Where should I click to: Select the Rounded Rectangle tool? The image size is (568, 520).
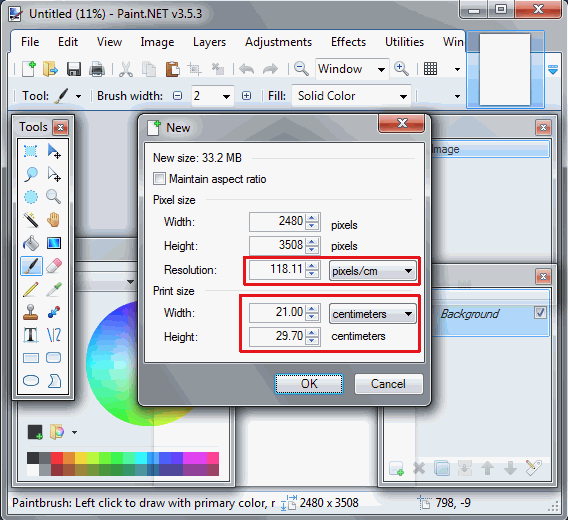point(54,358)
